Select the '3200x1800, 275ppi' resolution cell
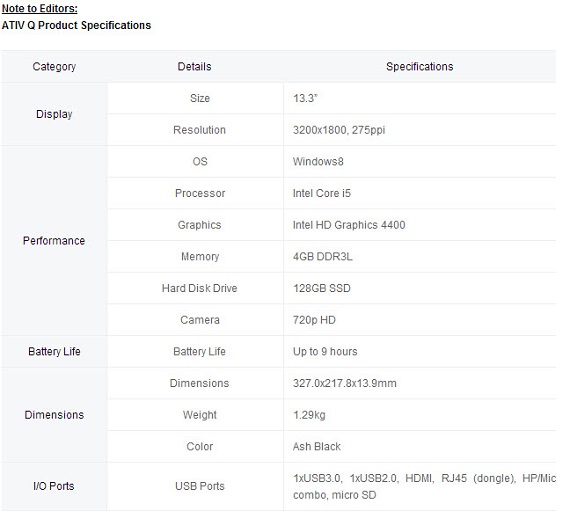This screenshot has width=570, height=511. [x=420, y=130]
